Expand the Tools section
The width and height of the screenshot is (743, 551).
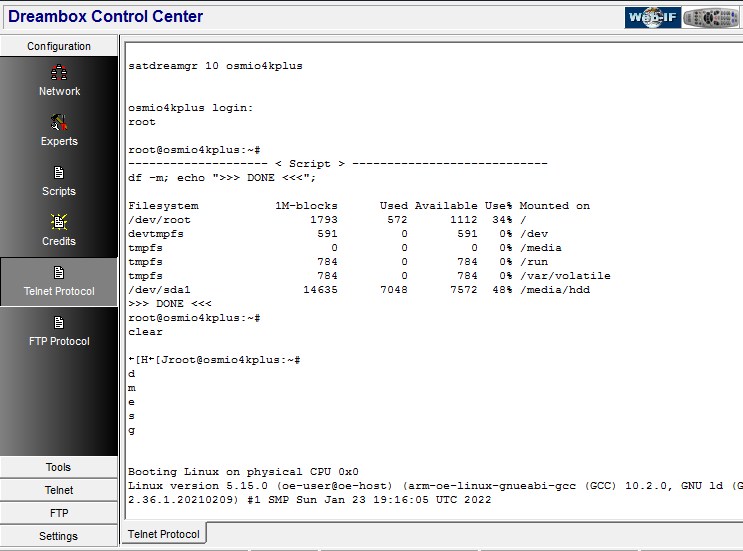59,467
